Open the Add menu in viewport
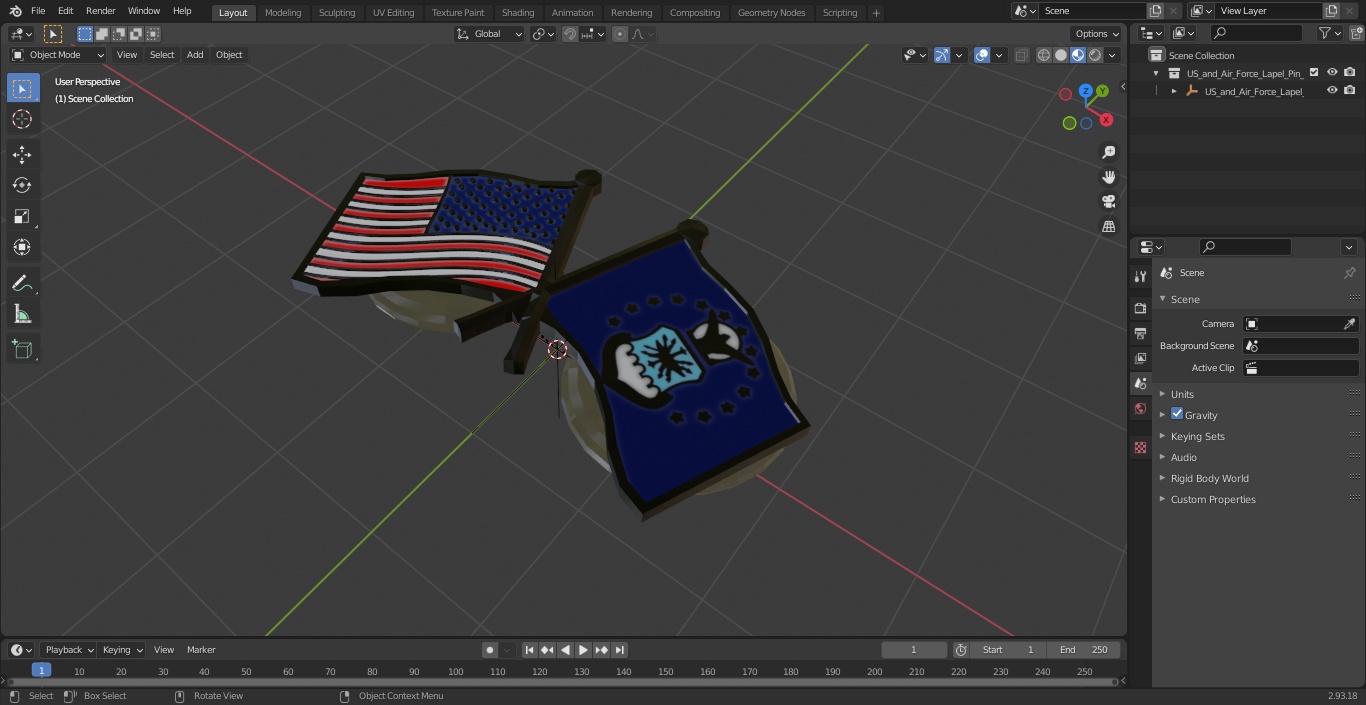 coord(195,55)
